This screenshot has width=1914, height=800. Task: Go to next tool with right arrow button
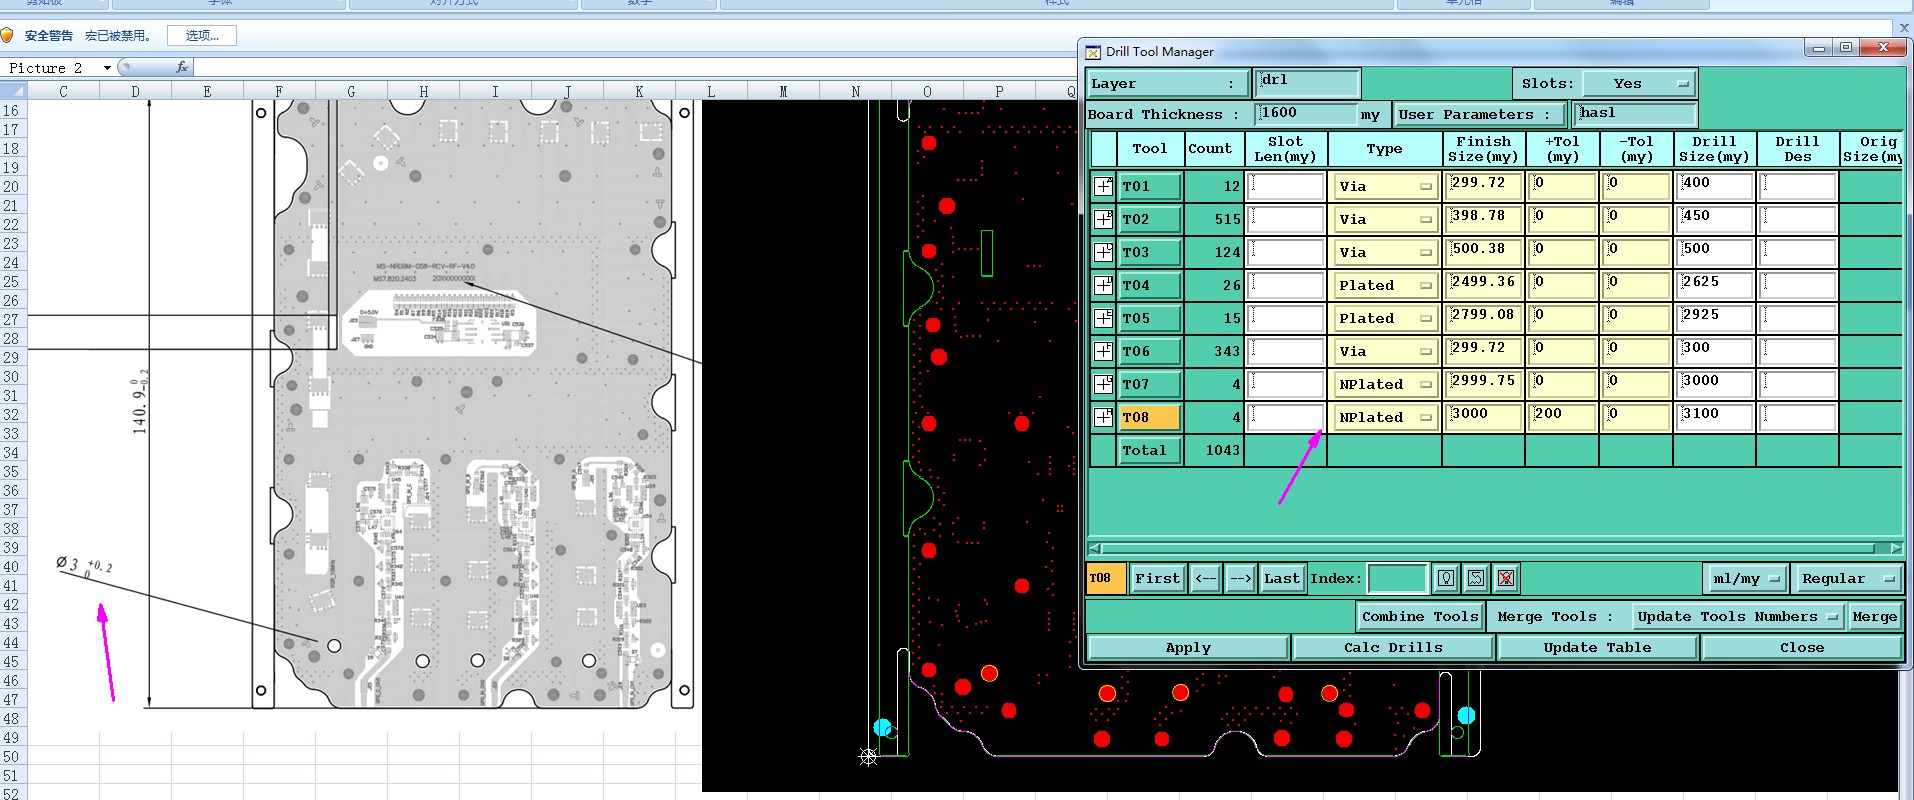coord(1240,578)
